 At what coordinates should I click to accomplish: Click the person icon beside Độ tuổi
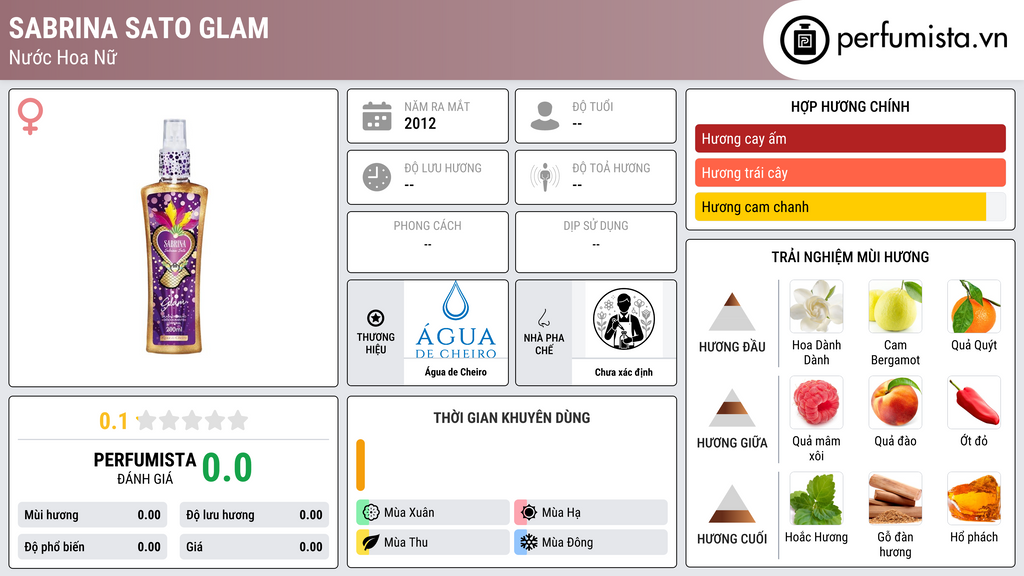click(x=545, y=116)
